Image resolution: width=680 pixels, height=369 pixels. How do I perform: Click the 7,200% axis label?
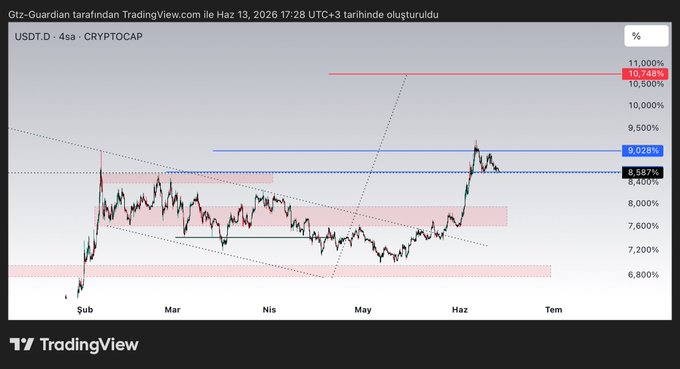point(643,250)
